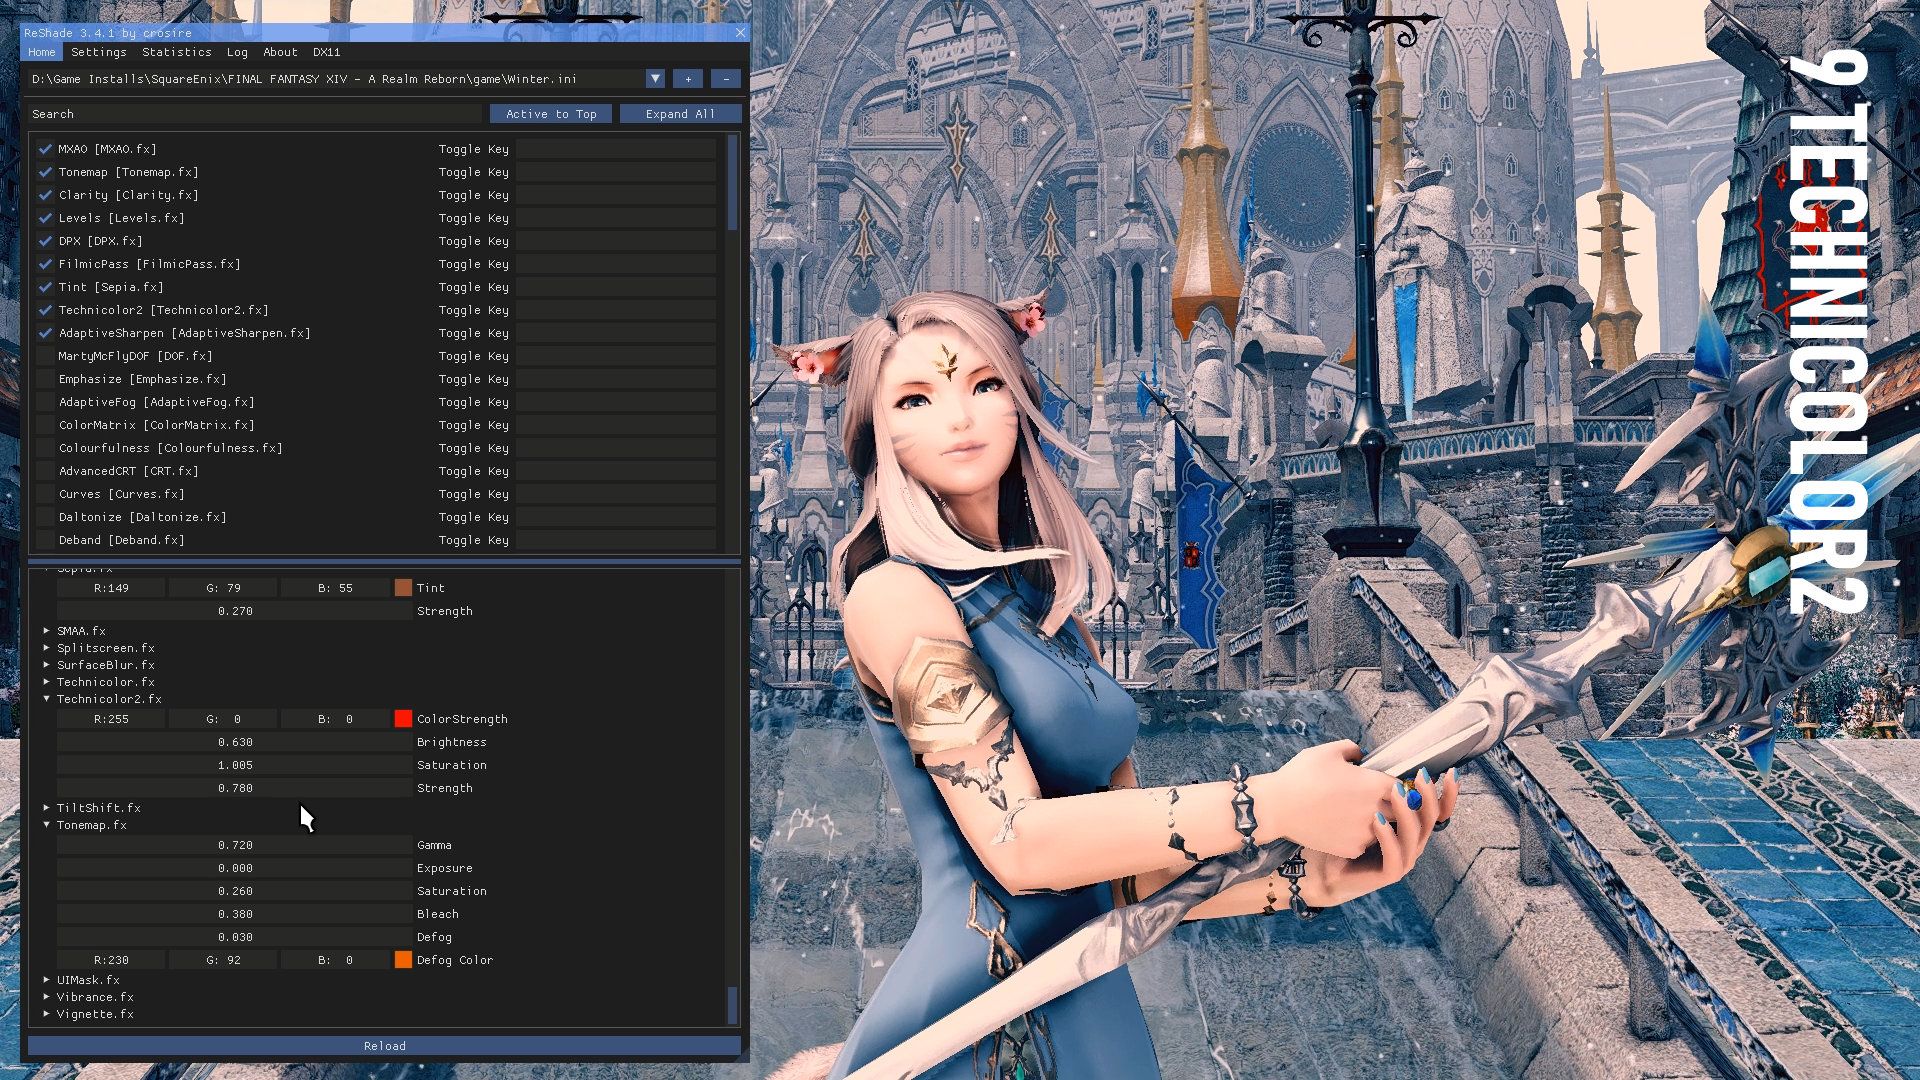The image size is (1920, 1080).
Task: Open the About tab
Action: point(280,52)
